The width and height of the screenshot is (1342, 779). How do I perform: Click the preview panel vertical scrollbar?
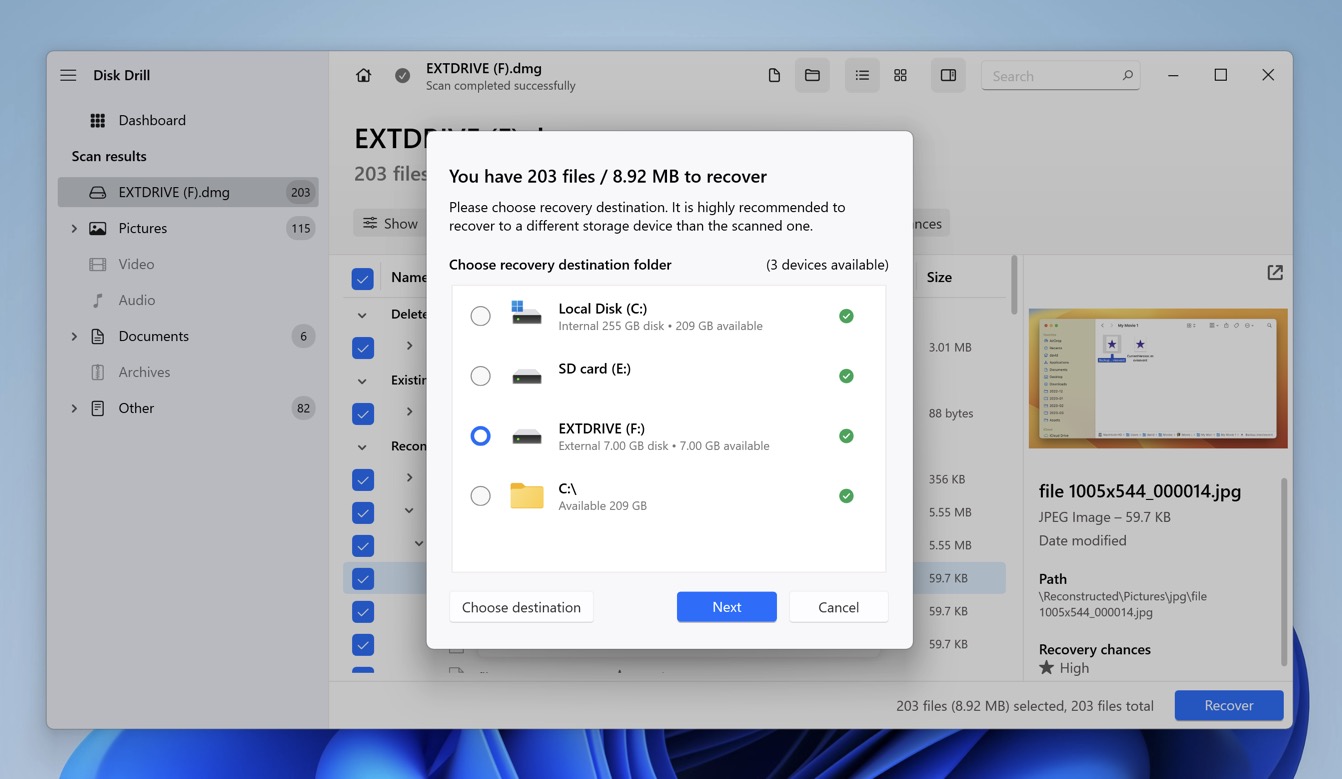(1284, 571)
